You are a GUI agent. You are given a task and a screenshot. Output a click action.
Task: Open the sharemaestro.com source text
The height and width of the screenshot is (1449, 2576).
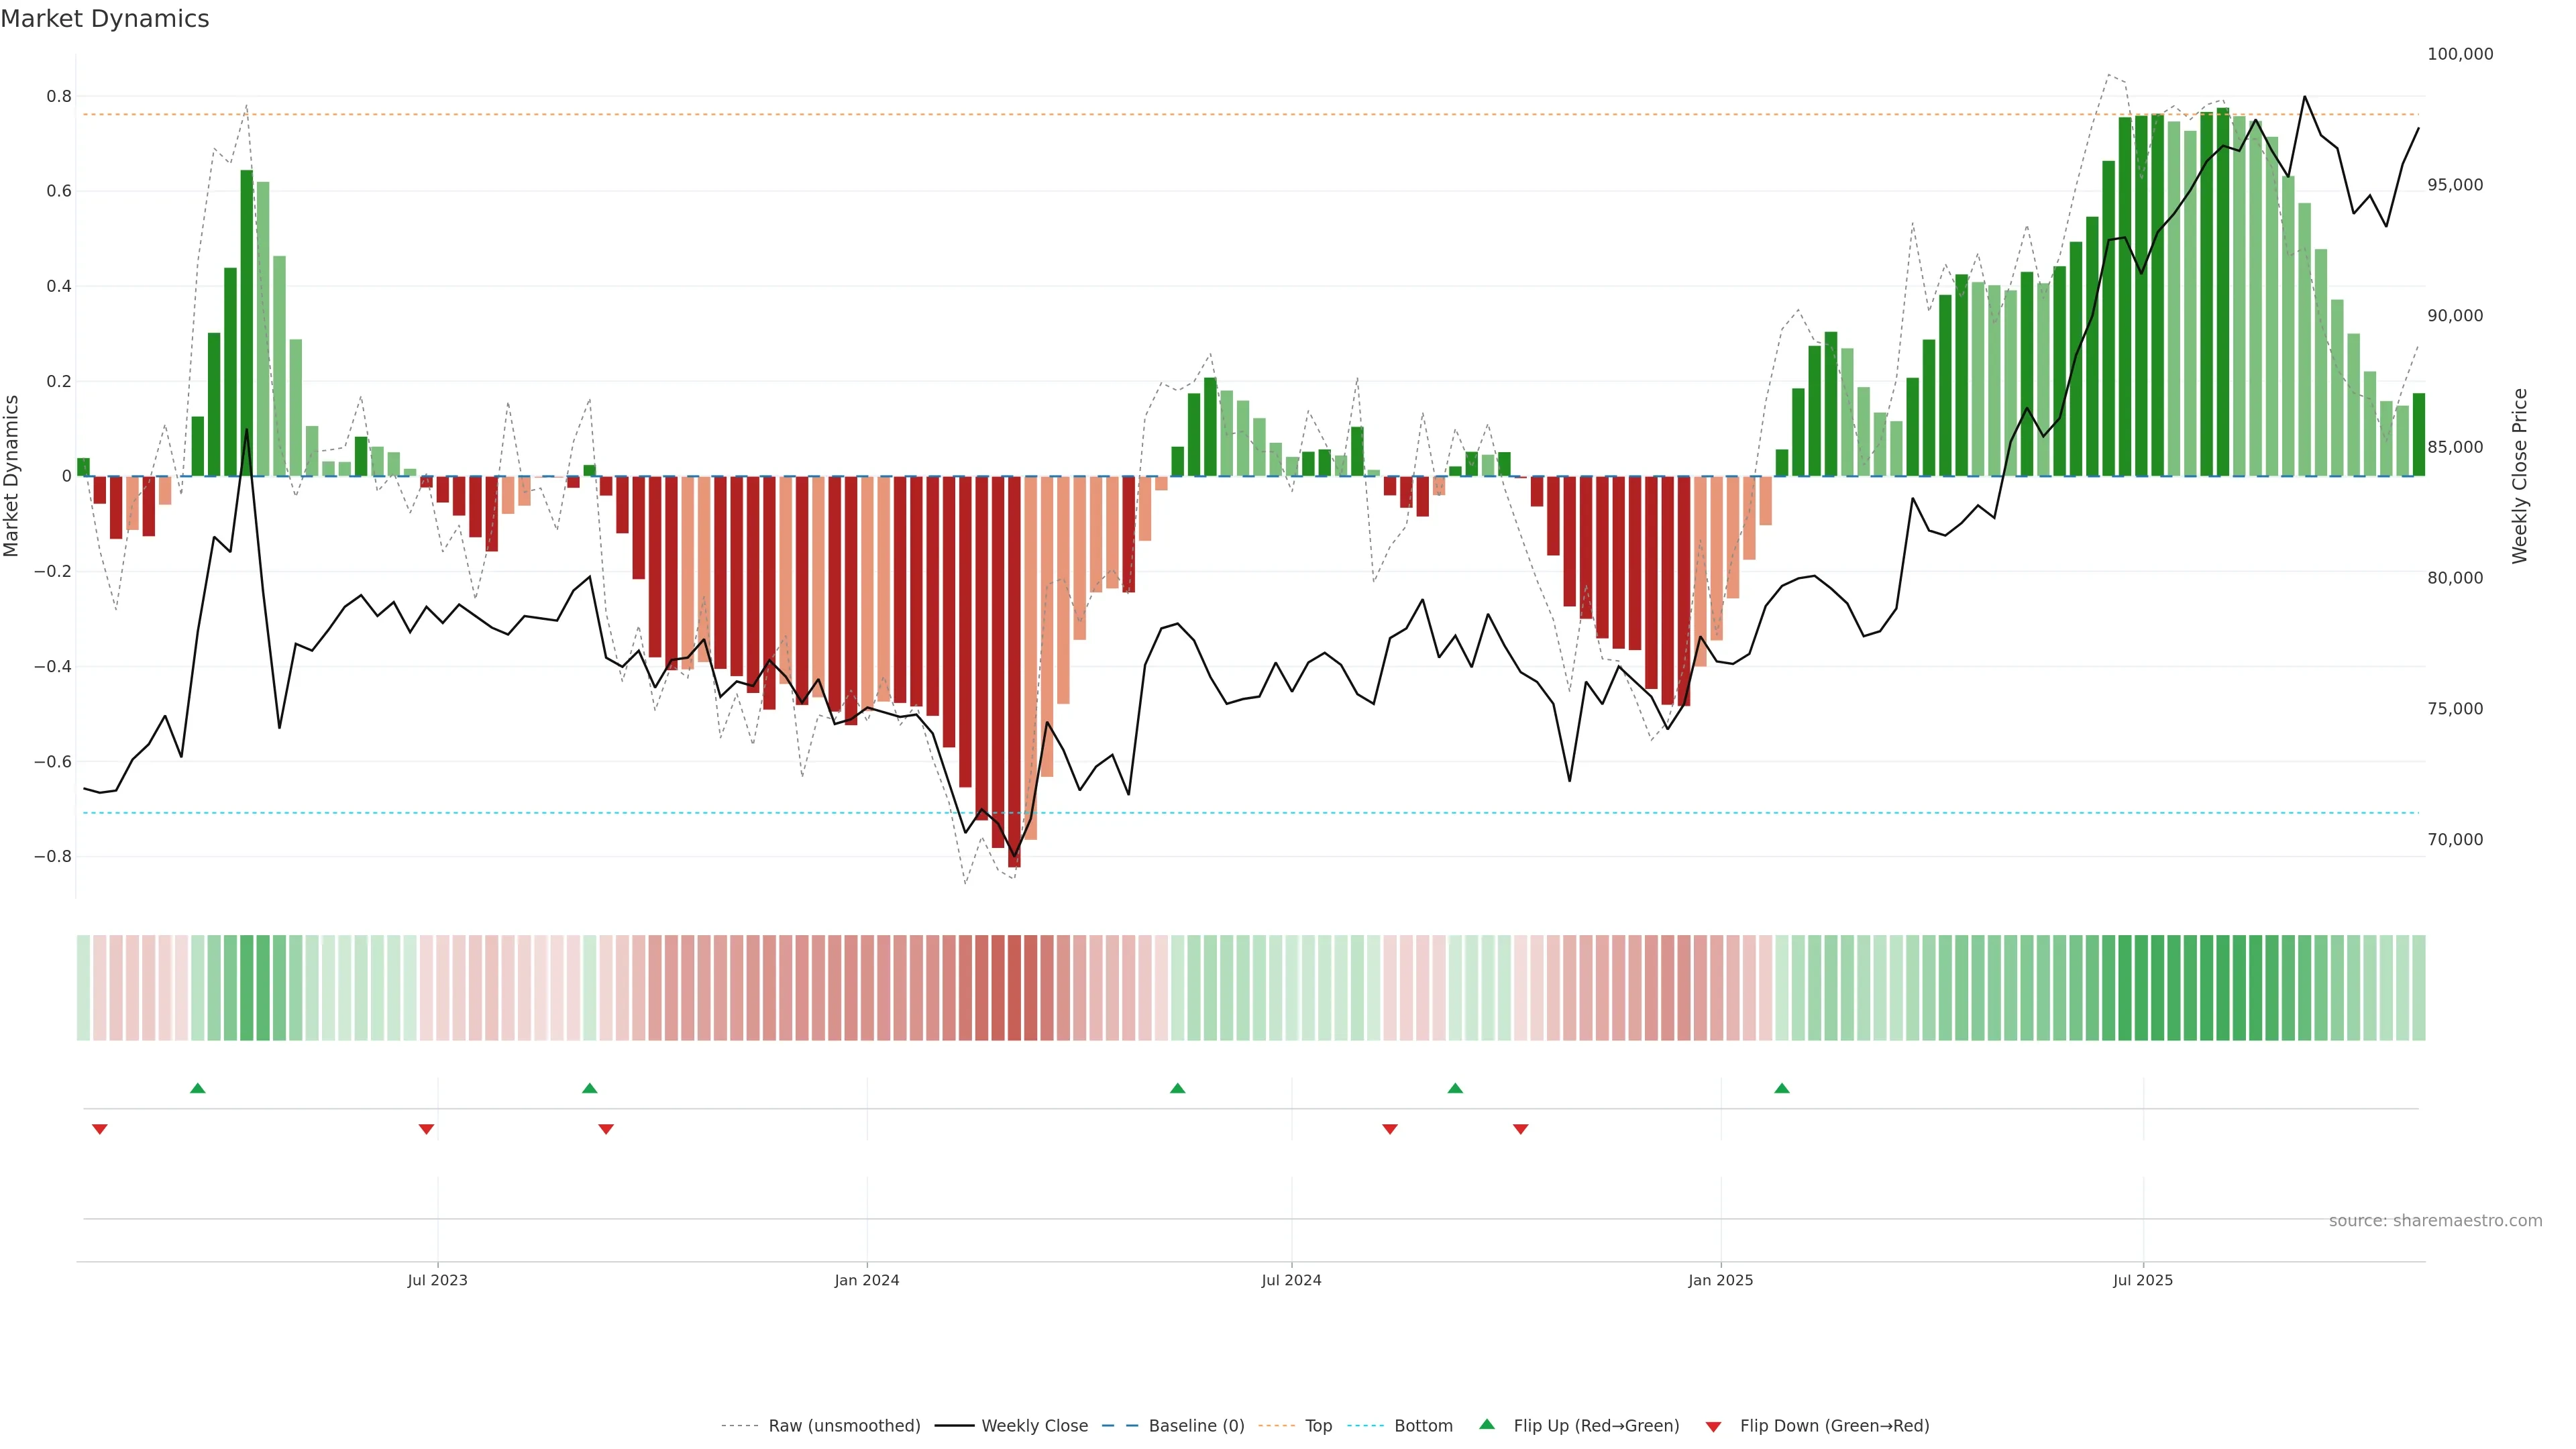(x=2435, y=1221)
